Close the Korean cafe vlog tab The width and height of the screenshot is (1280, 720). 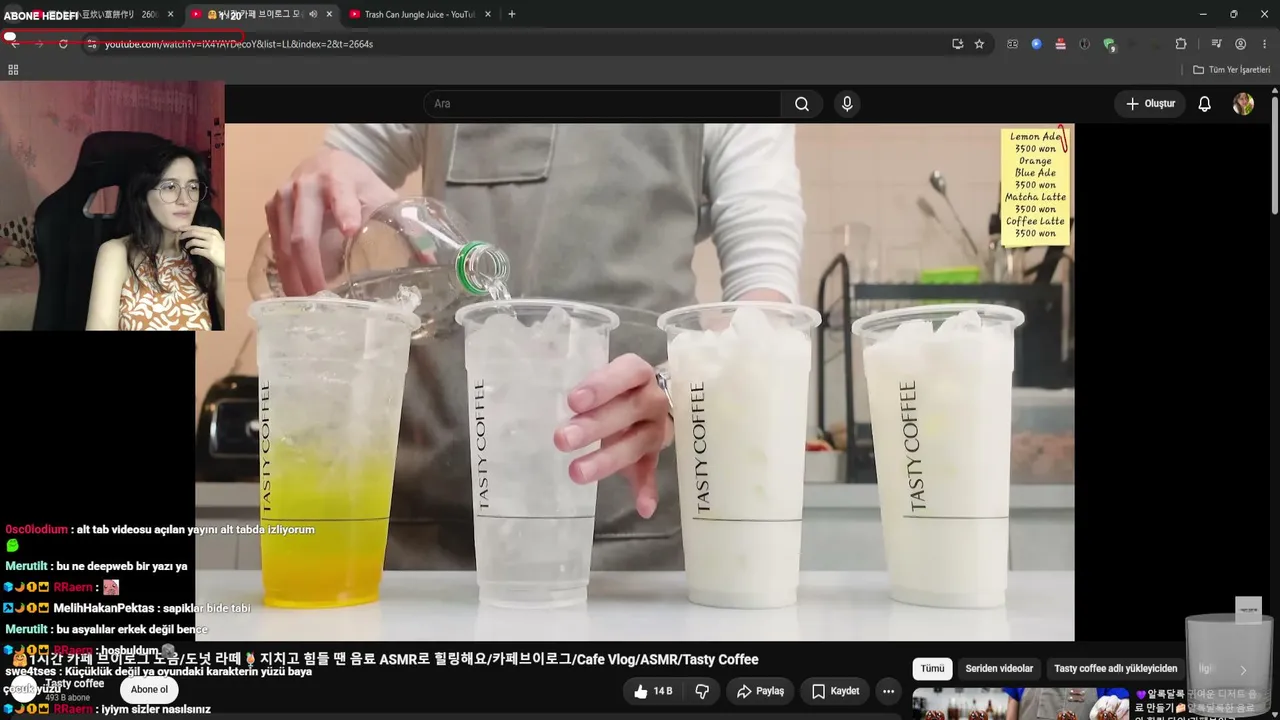329,14
